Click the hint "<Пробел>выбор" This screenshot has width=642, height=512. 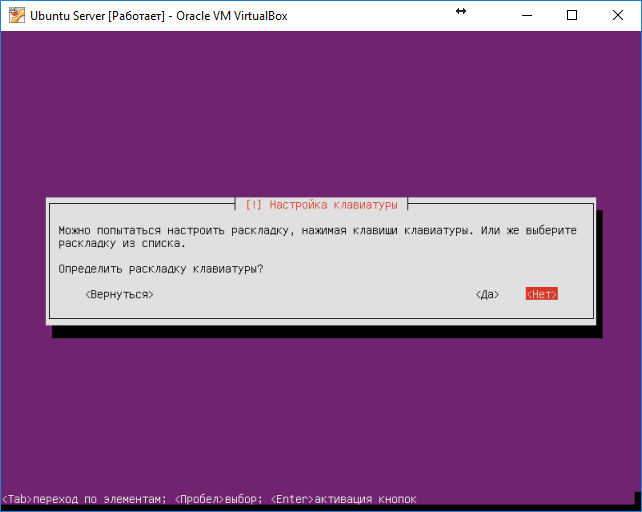coord(218,499)
